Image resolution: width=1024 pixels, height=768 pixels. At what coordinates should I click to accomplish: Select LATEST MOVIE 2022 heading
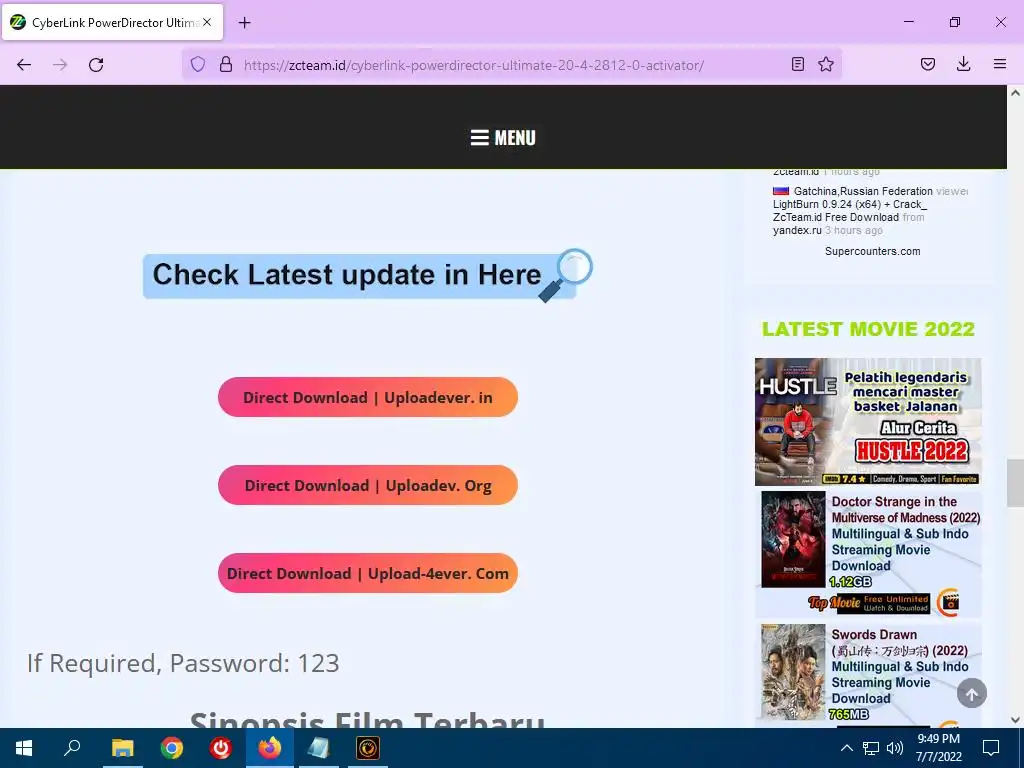868,329
